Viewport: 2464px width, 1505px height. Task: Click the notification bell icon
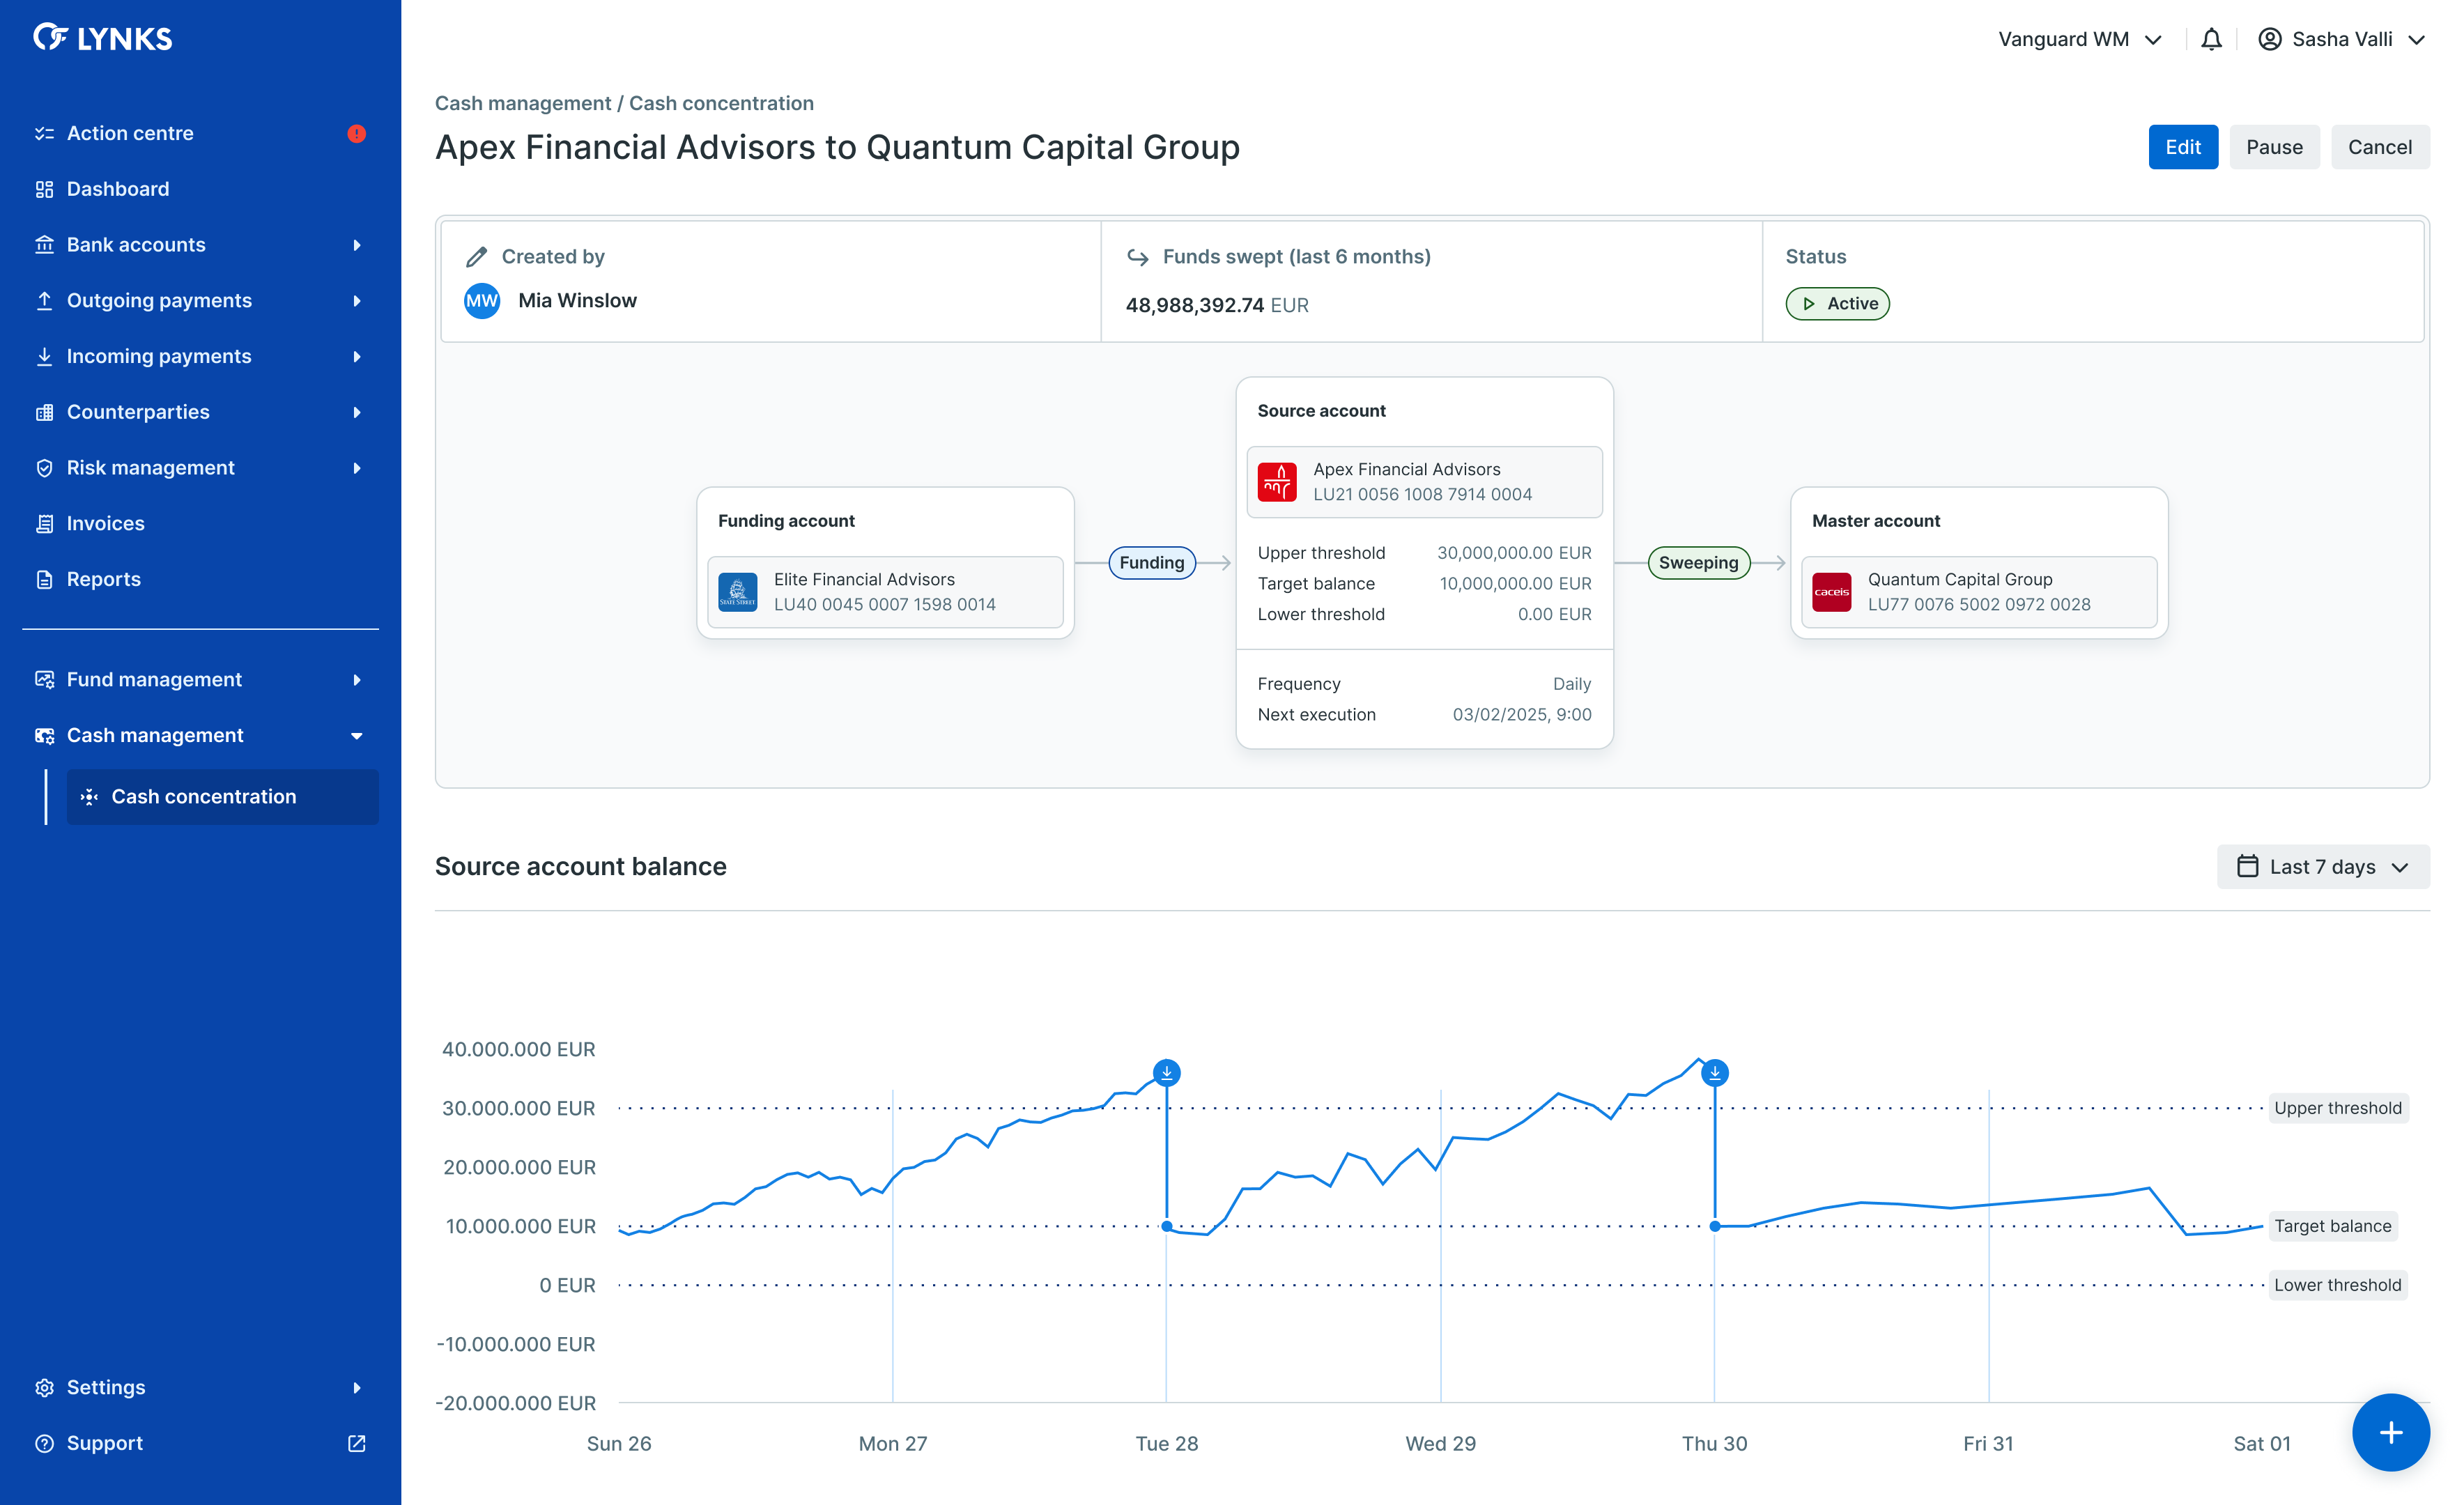point(2211,39)
